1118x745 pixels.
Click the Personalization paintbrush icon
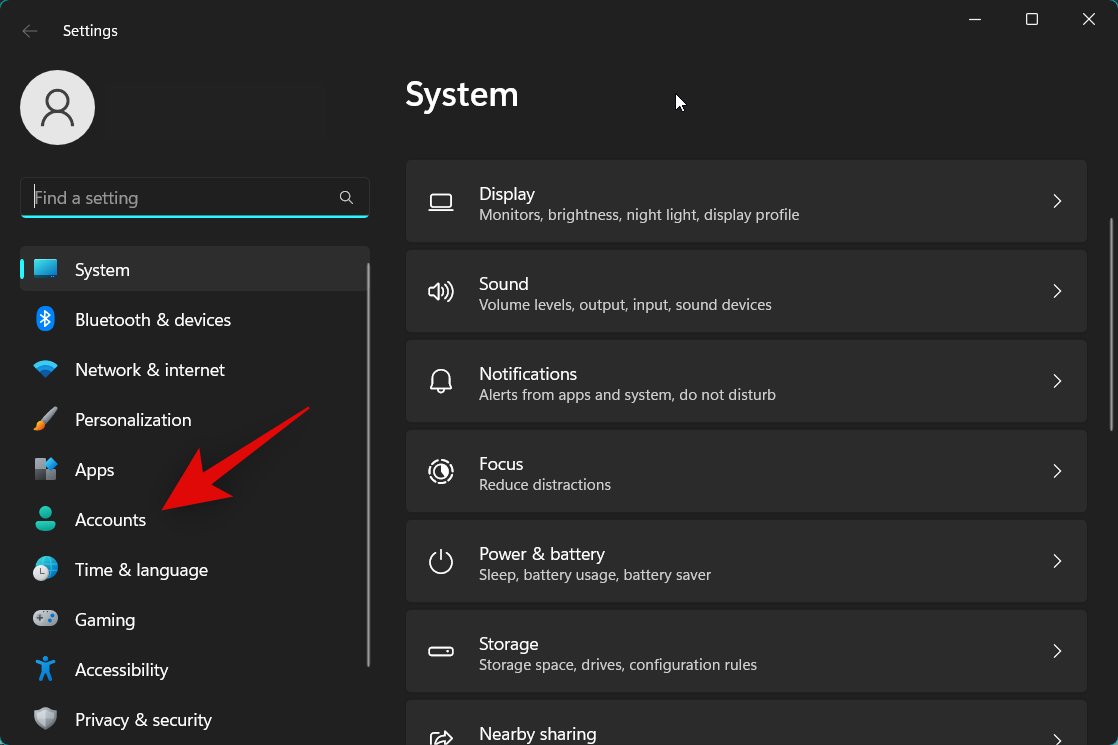46,419
